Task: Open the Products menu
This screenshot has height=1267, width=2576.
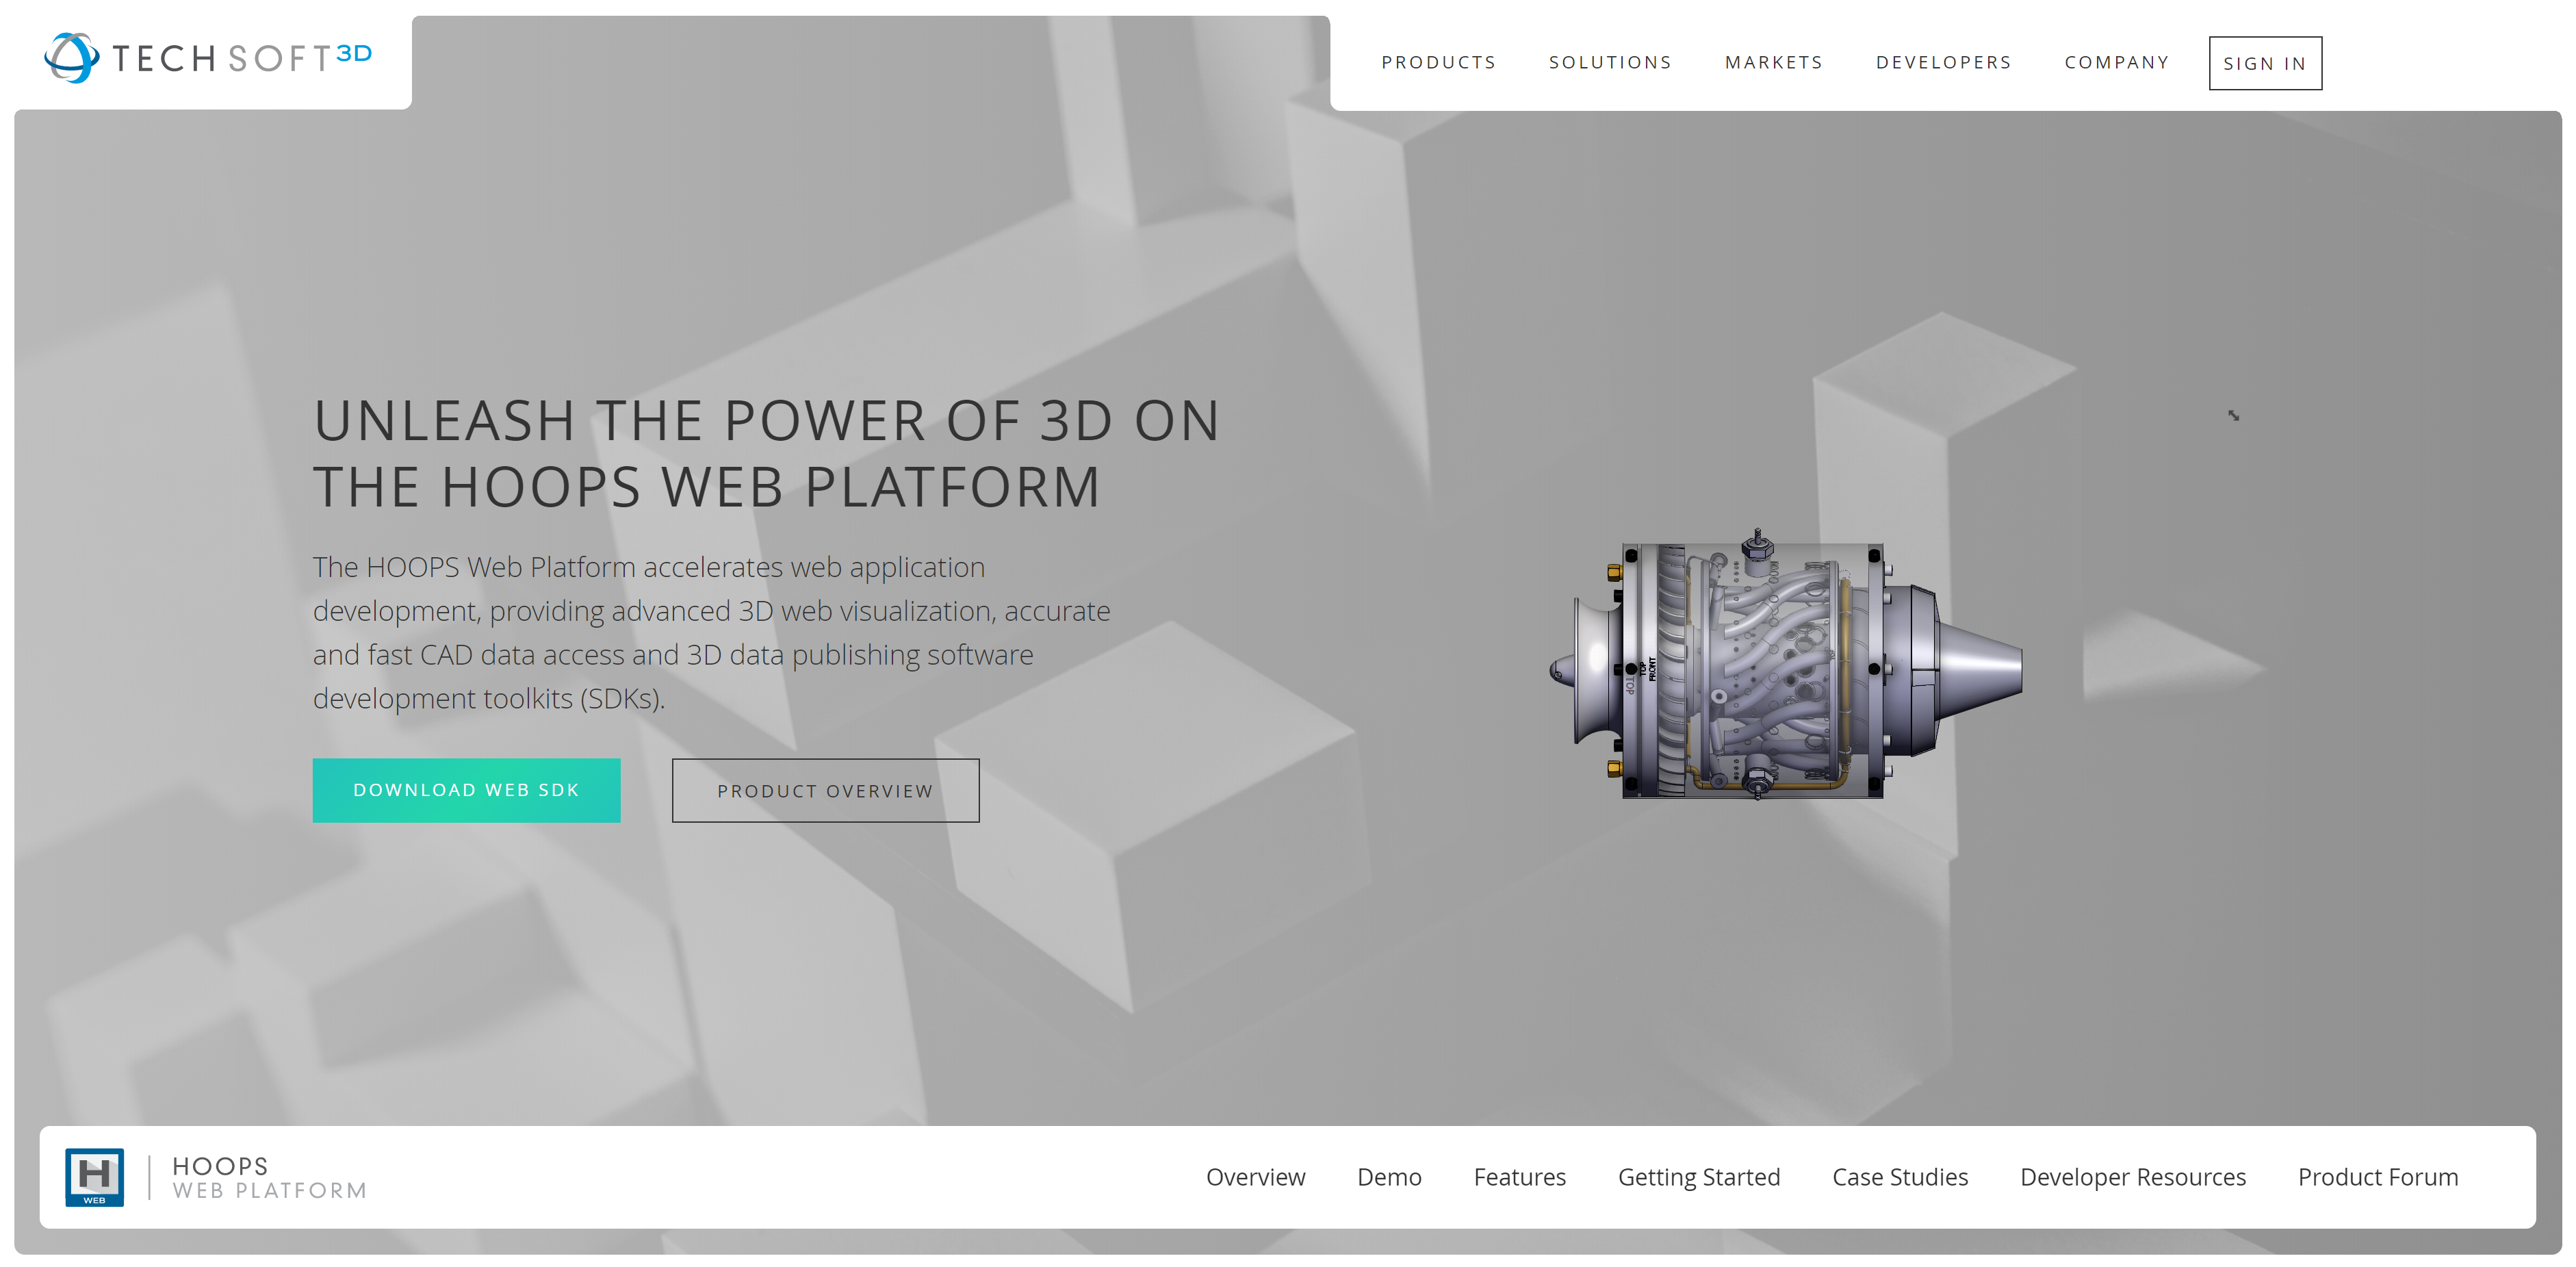Action: pyautogui.click(x=1438, y=62)
